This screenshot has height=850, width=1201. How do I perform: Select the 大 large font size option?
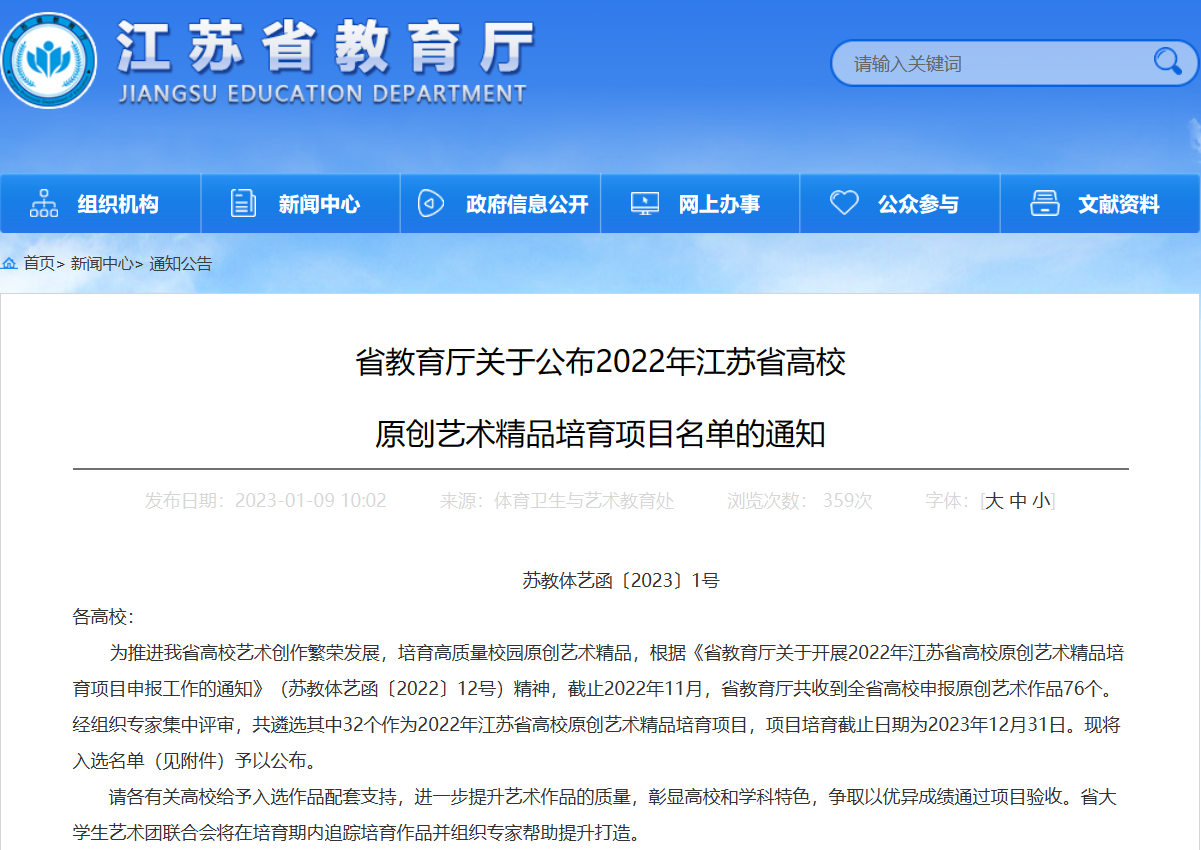click(993, 501)
